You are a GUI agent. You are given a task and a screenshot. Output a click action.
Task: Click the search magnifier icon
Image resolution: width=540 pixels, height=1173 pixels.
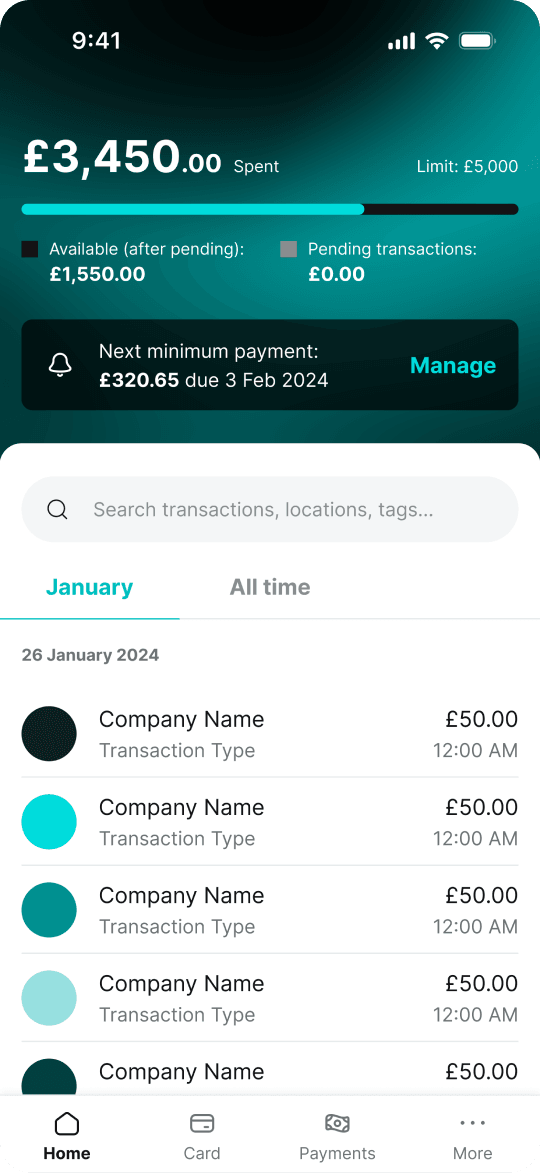coord(58,509)
